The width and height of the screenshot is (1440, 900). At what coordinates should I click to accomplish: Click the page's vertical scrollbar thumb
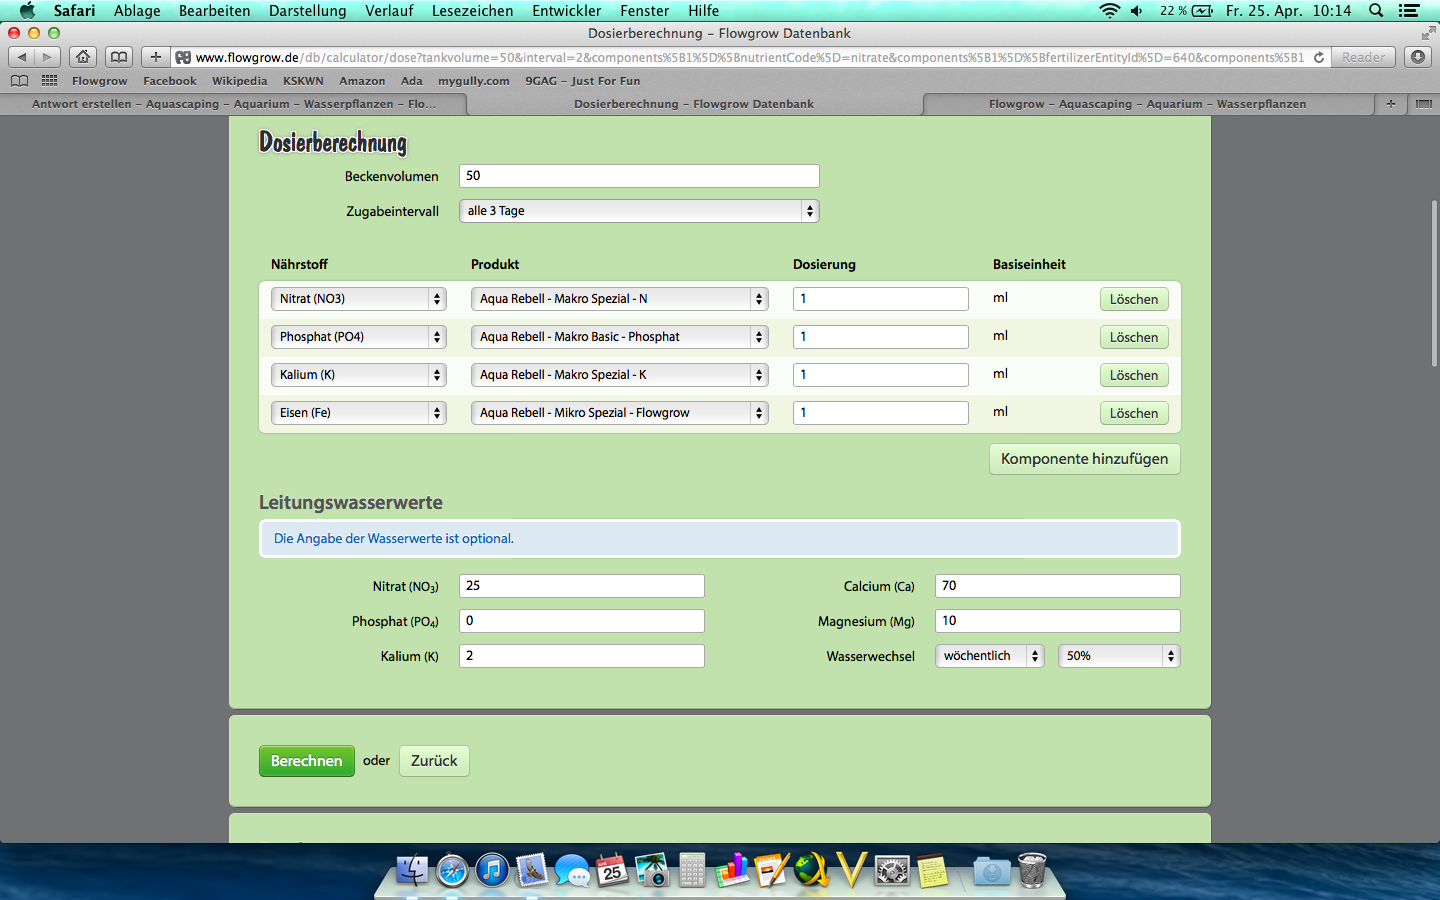[1434, 283]
